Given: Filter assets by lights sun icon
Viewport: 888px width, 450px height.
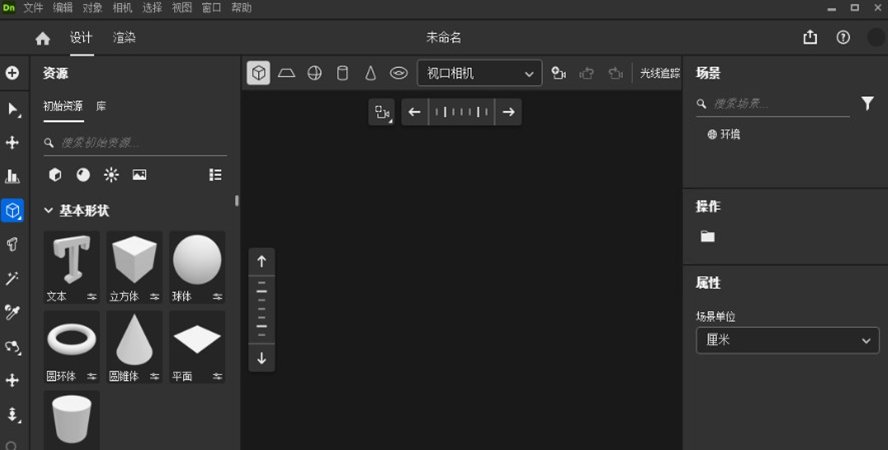Looking at the screenshot, I should tap(111, 175).
